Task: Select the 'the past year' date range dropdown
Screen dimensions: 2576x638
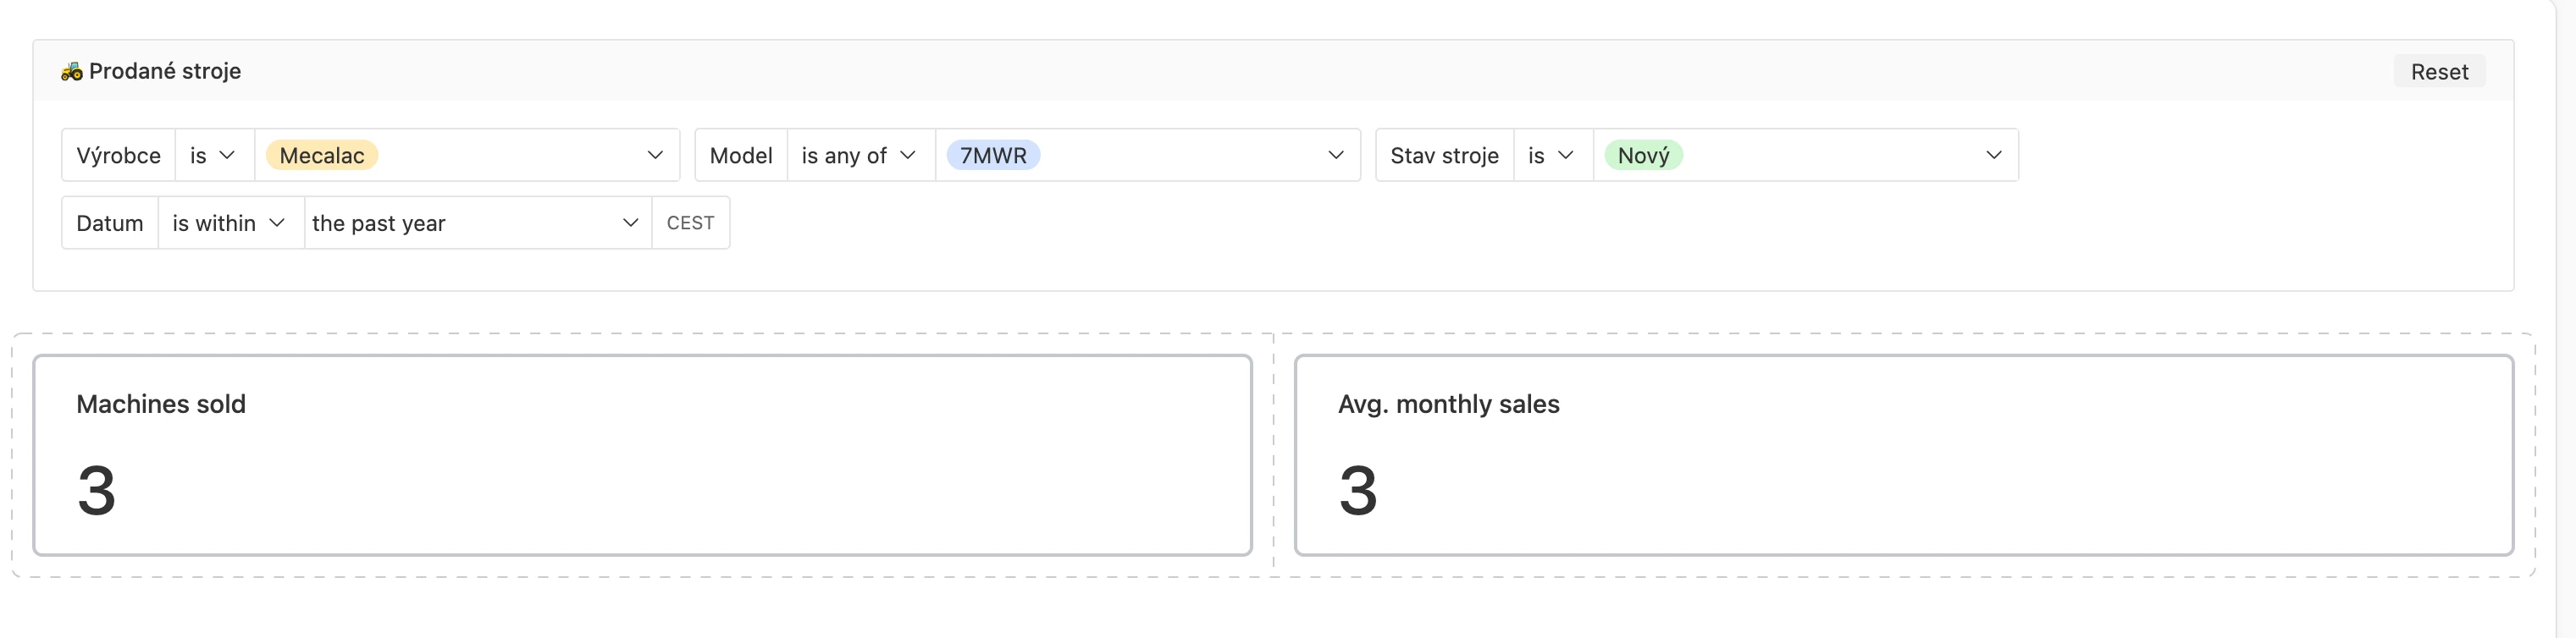Action: (x=476, y=224)
